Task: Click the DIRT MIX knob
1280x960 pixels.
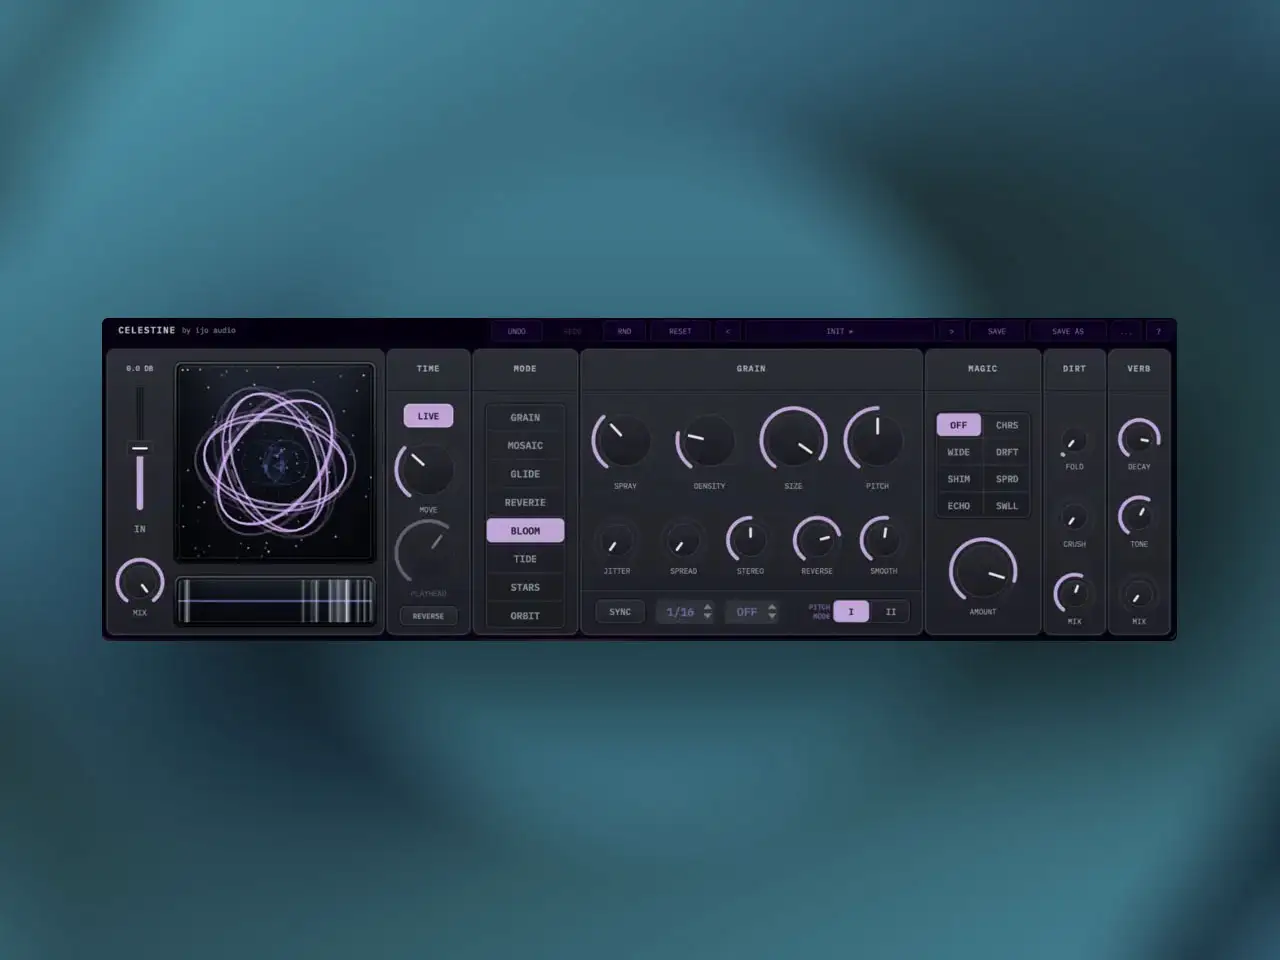Action: point(1074,594)
